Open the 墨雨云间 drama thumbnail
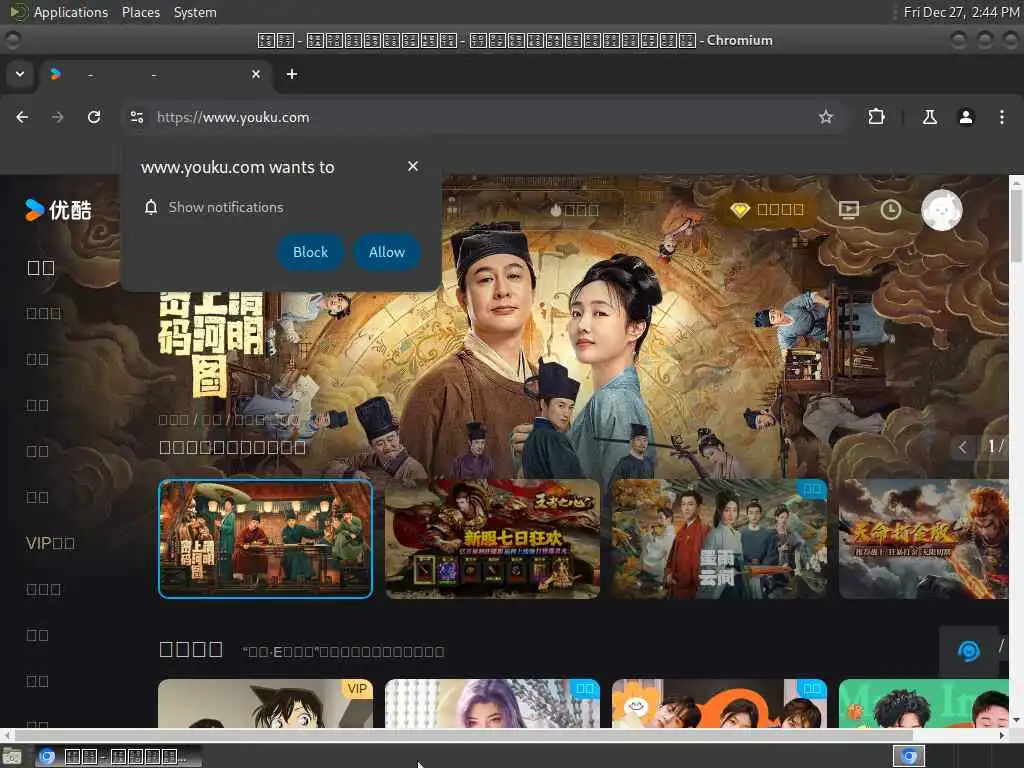The height and width of the screenshot is (768, 1024). tap(719, 539)
